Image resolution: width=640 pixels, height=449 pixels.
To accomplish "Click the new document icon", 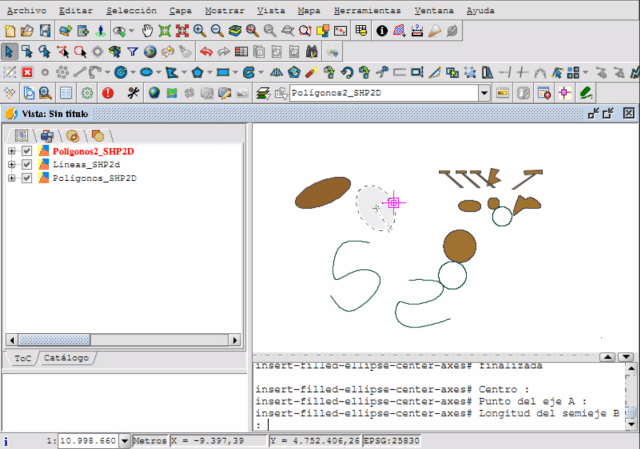I will pyautogui.click(x=10, y=30).
